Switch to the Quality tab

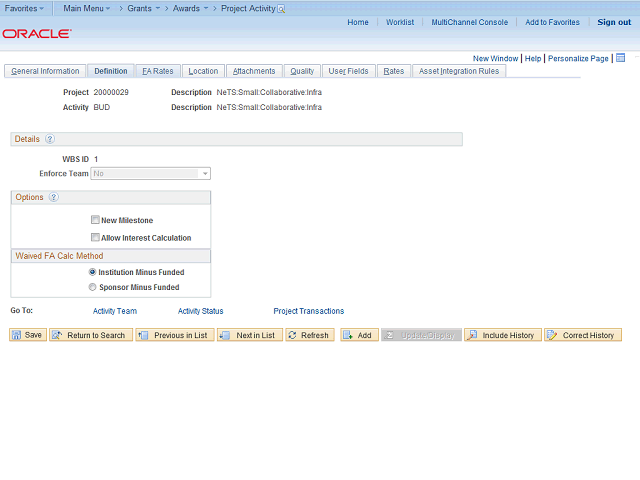pyautogui.click(x=302, y=71)
